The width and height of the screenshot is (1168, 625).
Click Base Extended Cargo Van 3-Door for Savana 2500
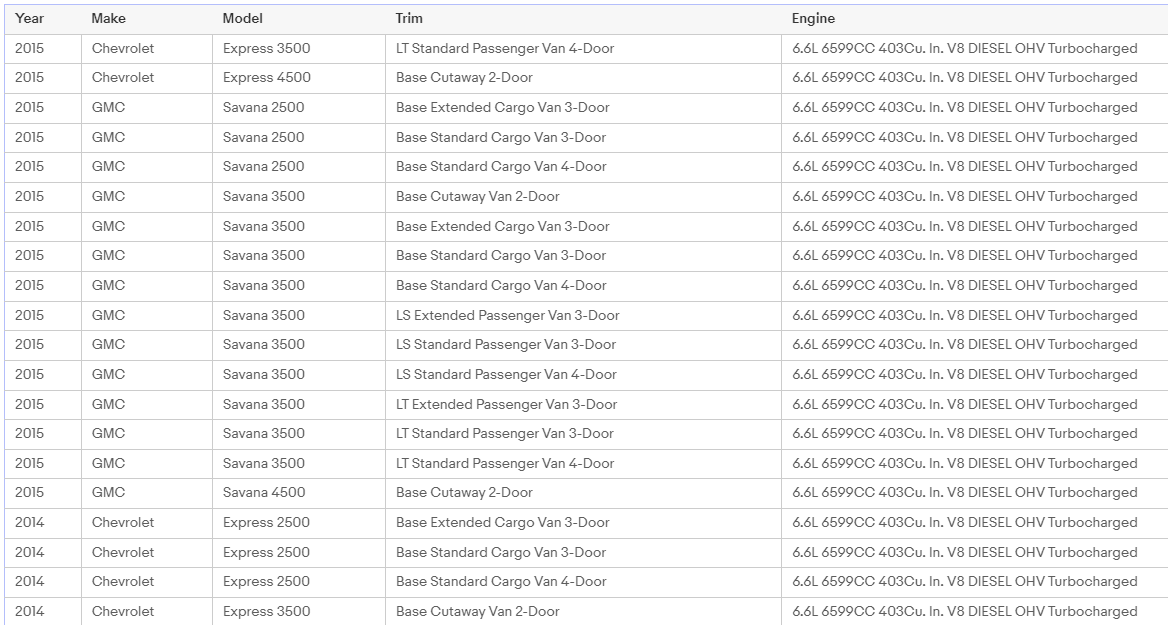coord(502,108)
